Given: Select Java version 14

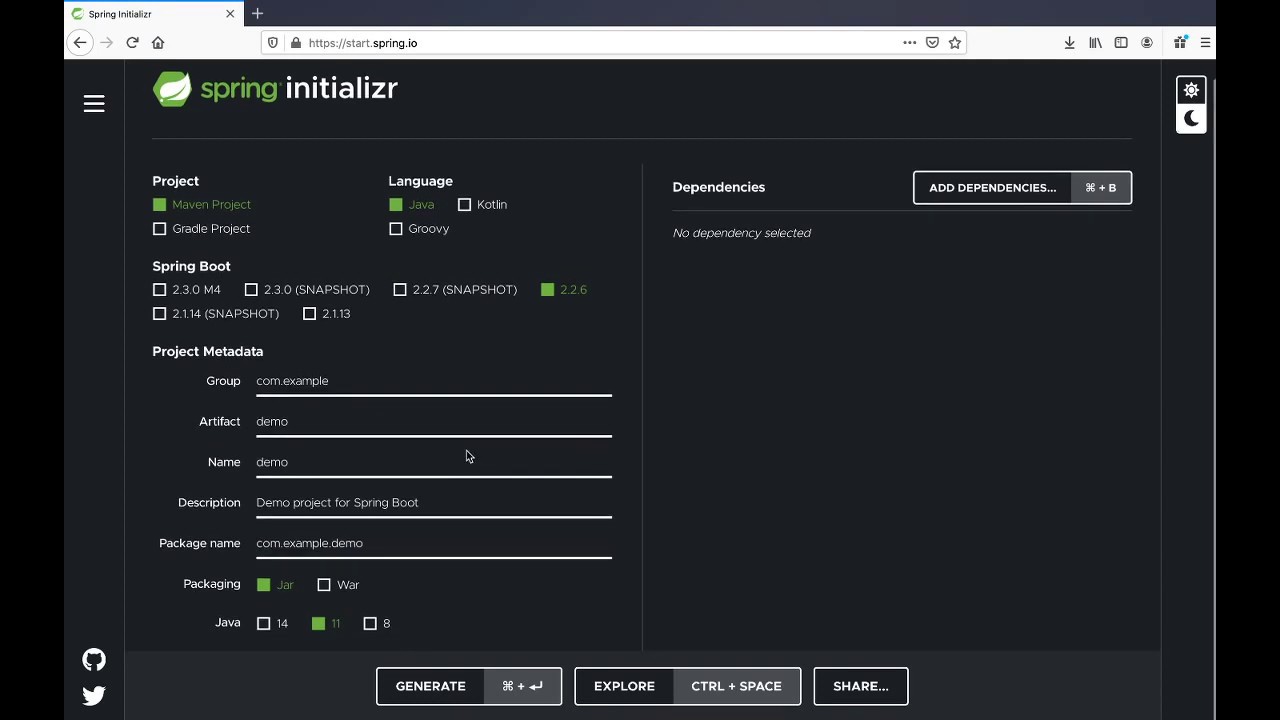Looking at the screenshot, I should click(273, 624).
